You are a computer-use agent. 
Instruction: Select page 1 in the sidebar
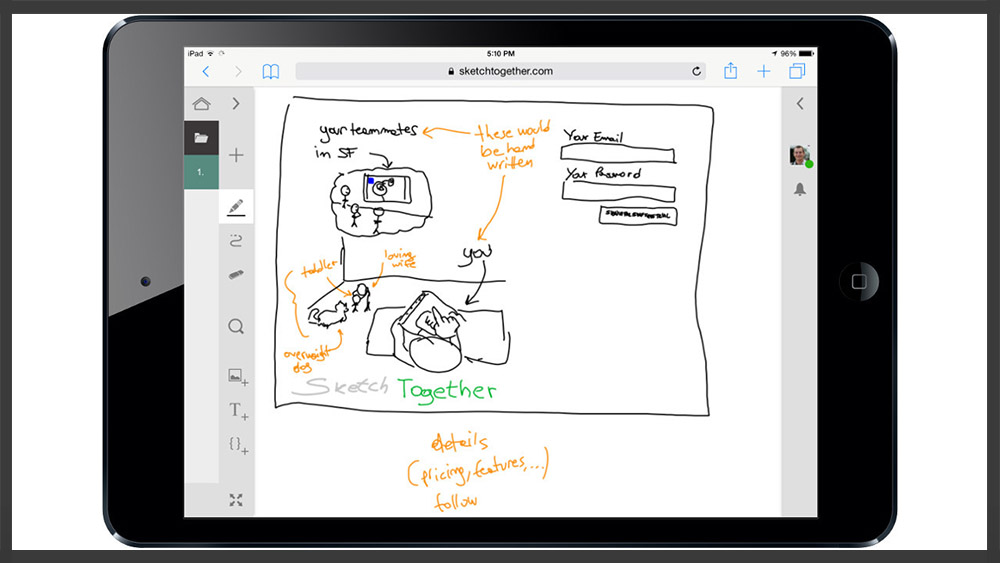[x=201, y=172]
